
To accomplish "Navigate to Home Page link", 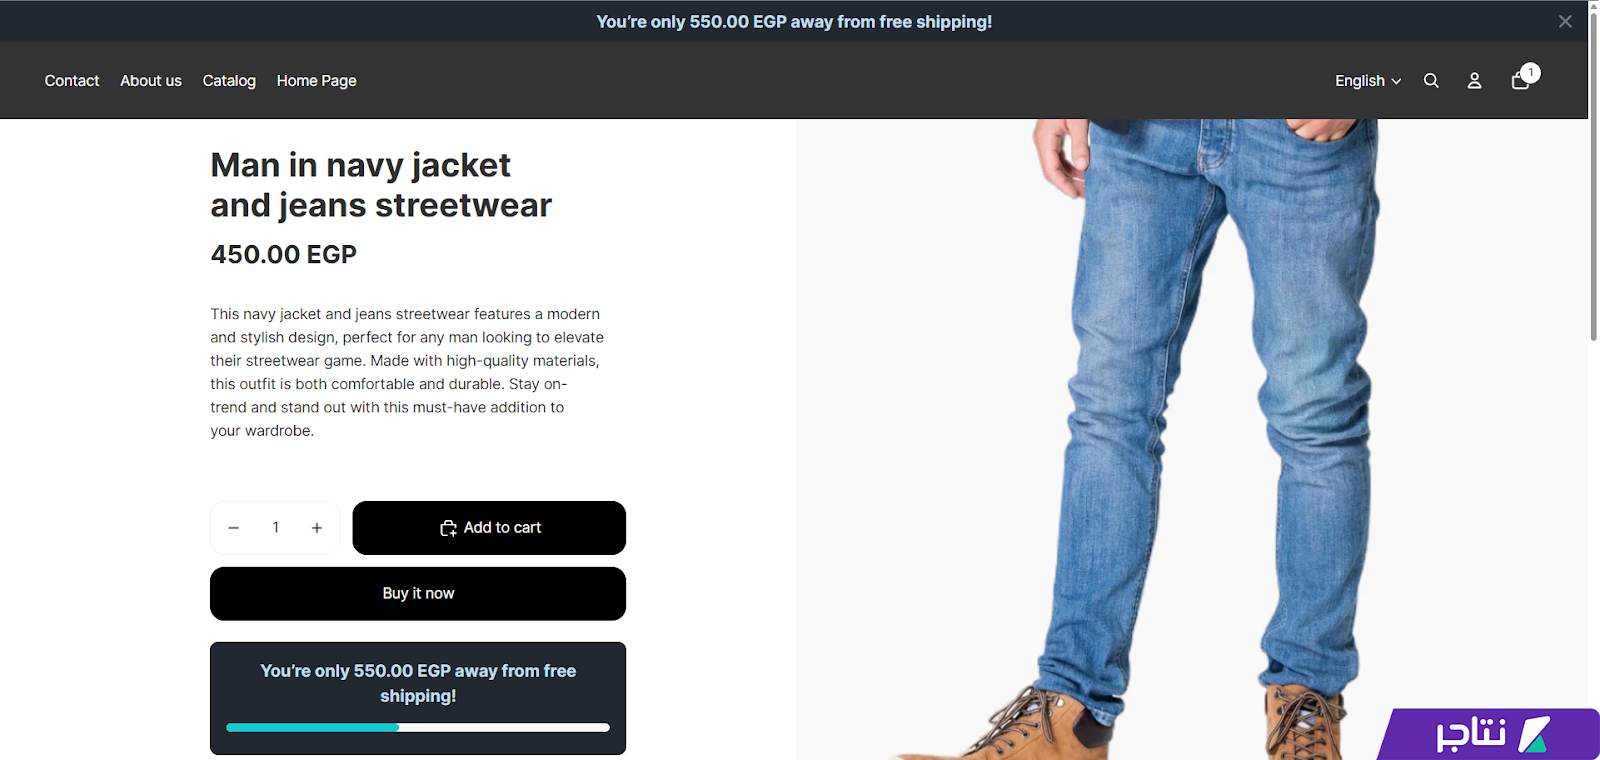I will (317, 81).
